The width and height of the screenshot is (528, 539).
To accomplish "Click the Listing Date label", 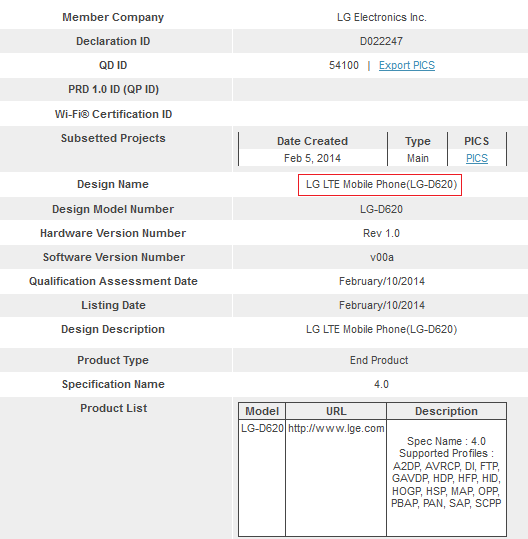I will [x=113, y=305].
